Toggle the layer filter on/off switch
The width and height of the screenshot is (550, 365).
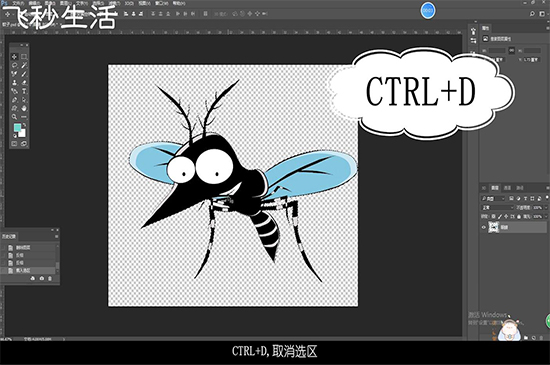pyautogui.click(x=547, y=198)
